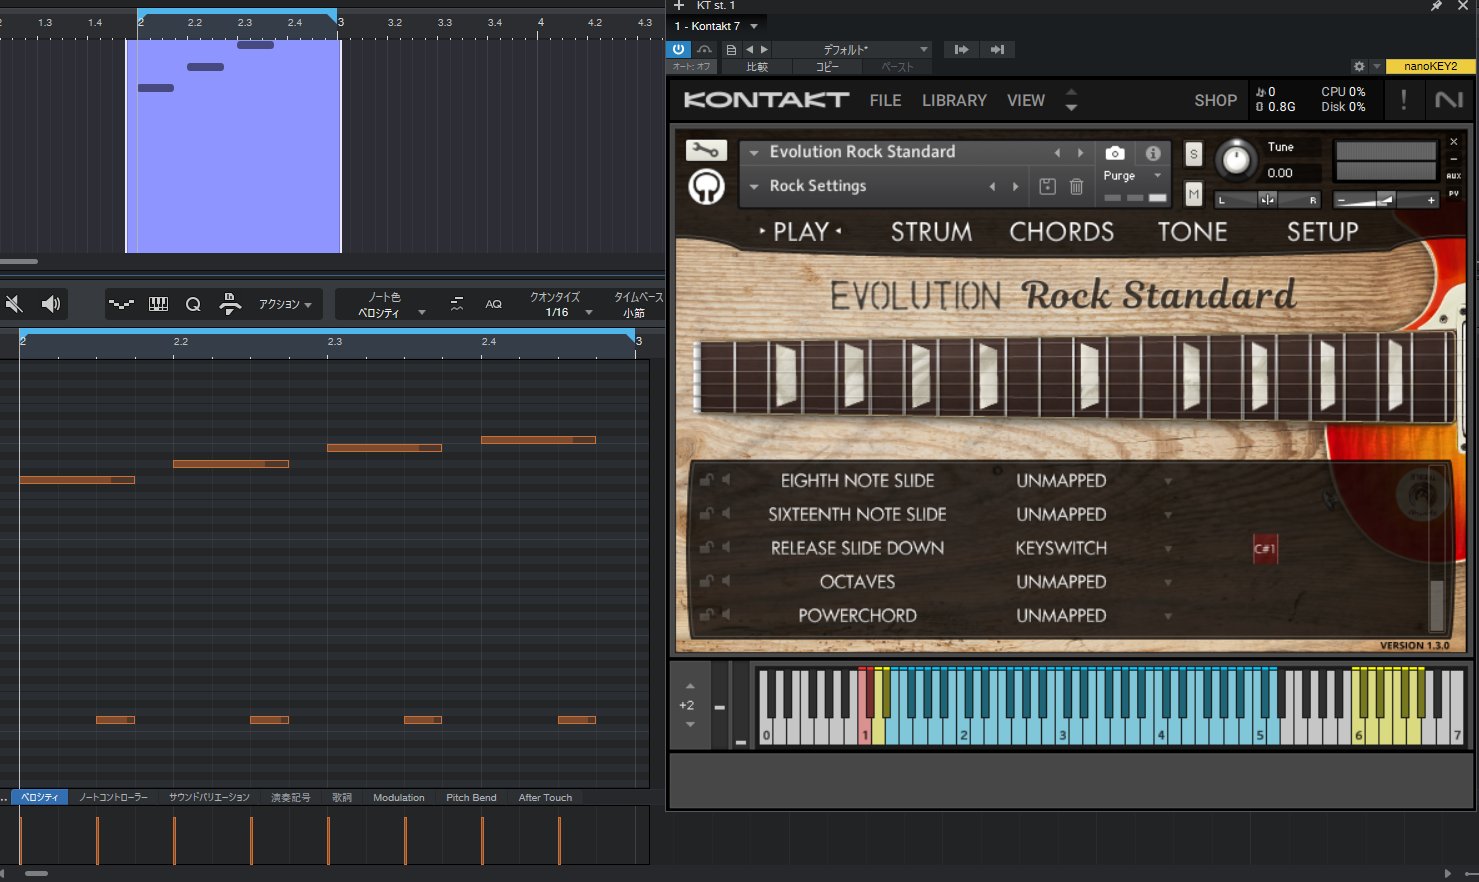Switch to the TONE page

(x=1192, y=232)
